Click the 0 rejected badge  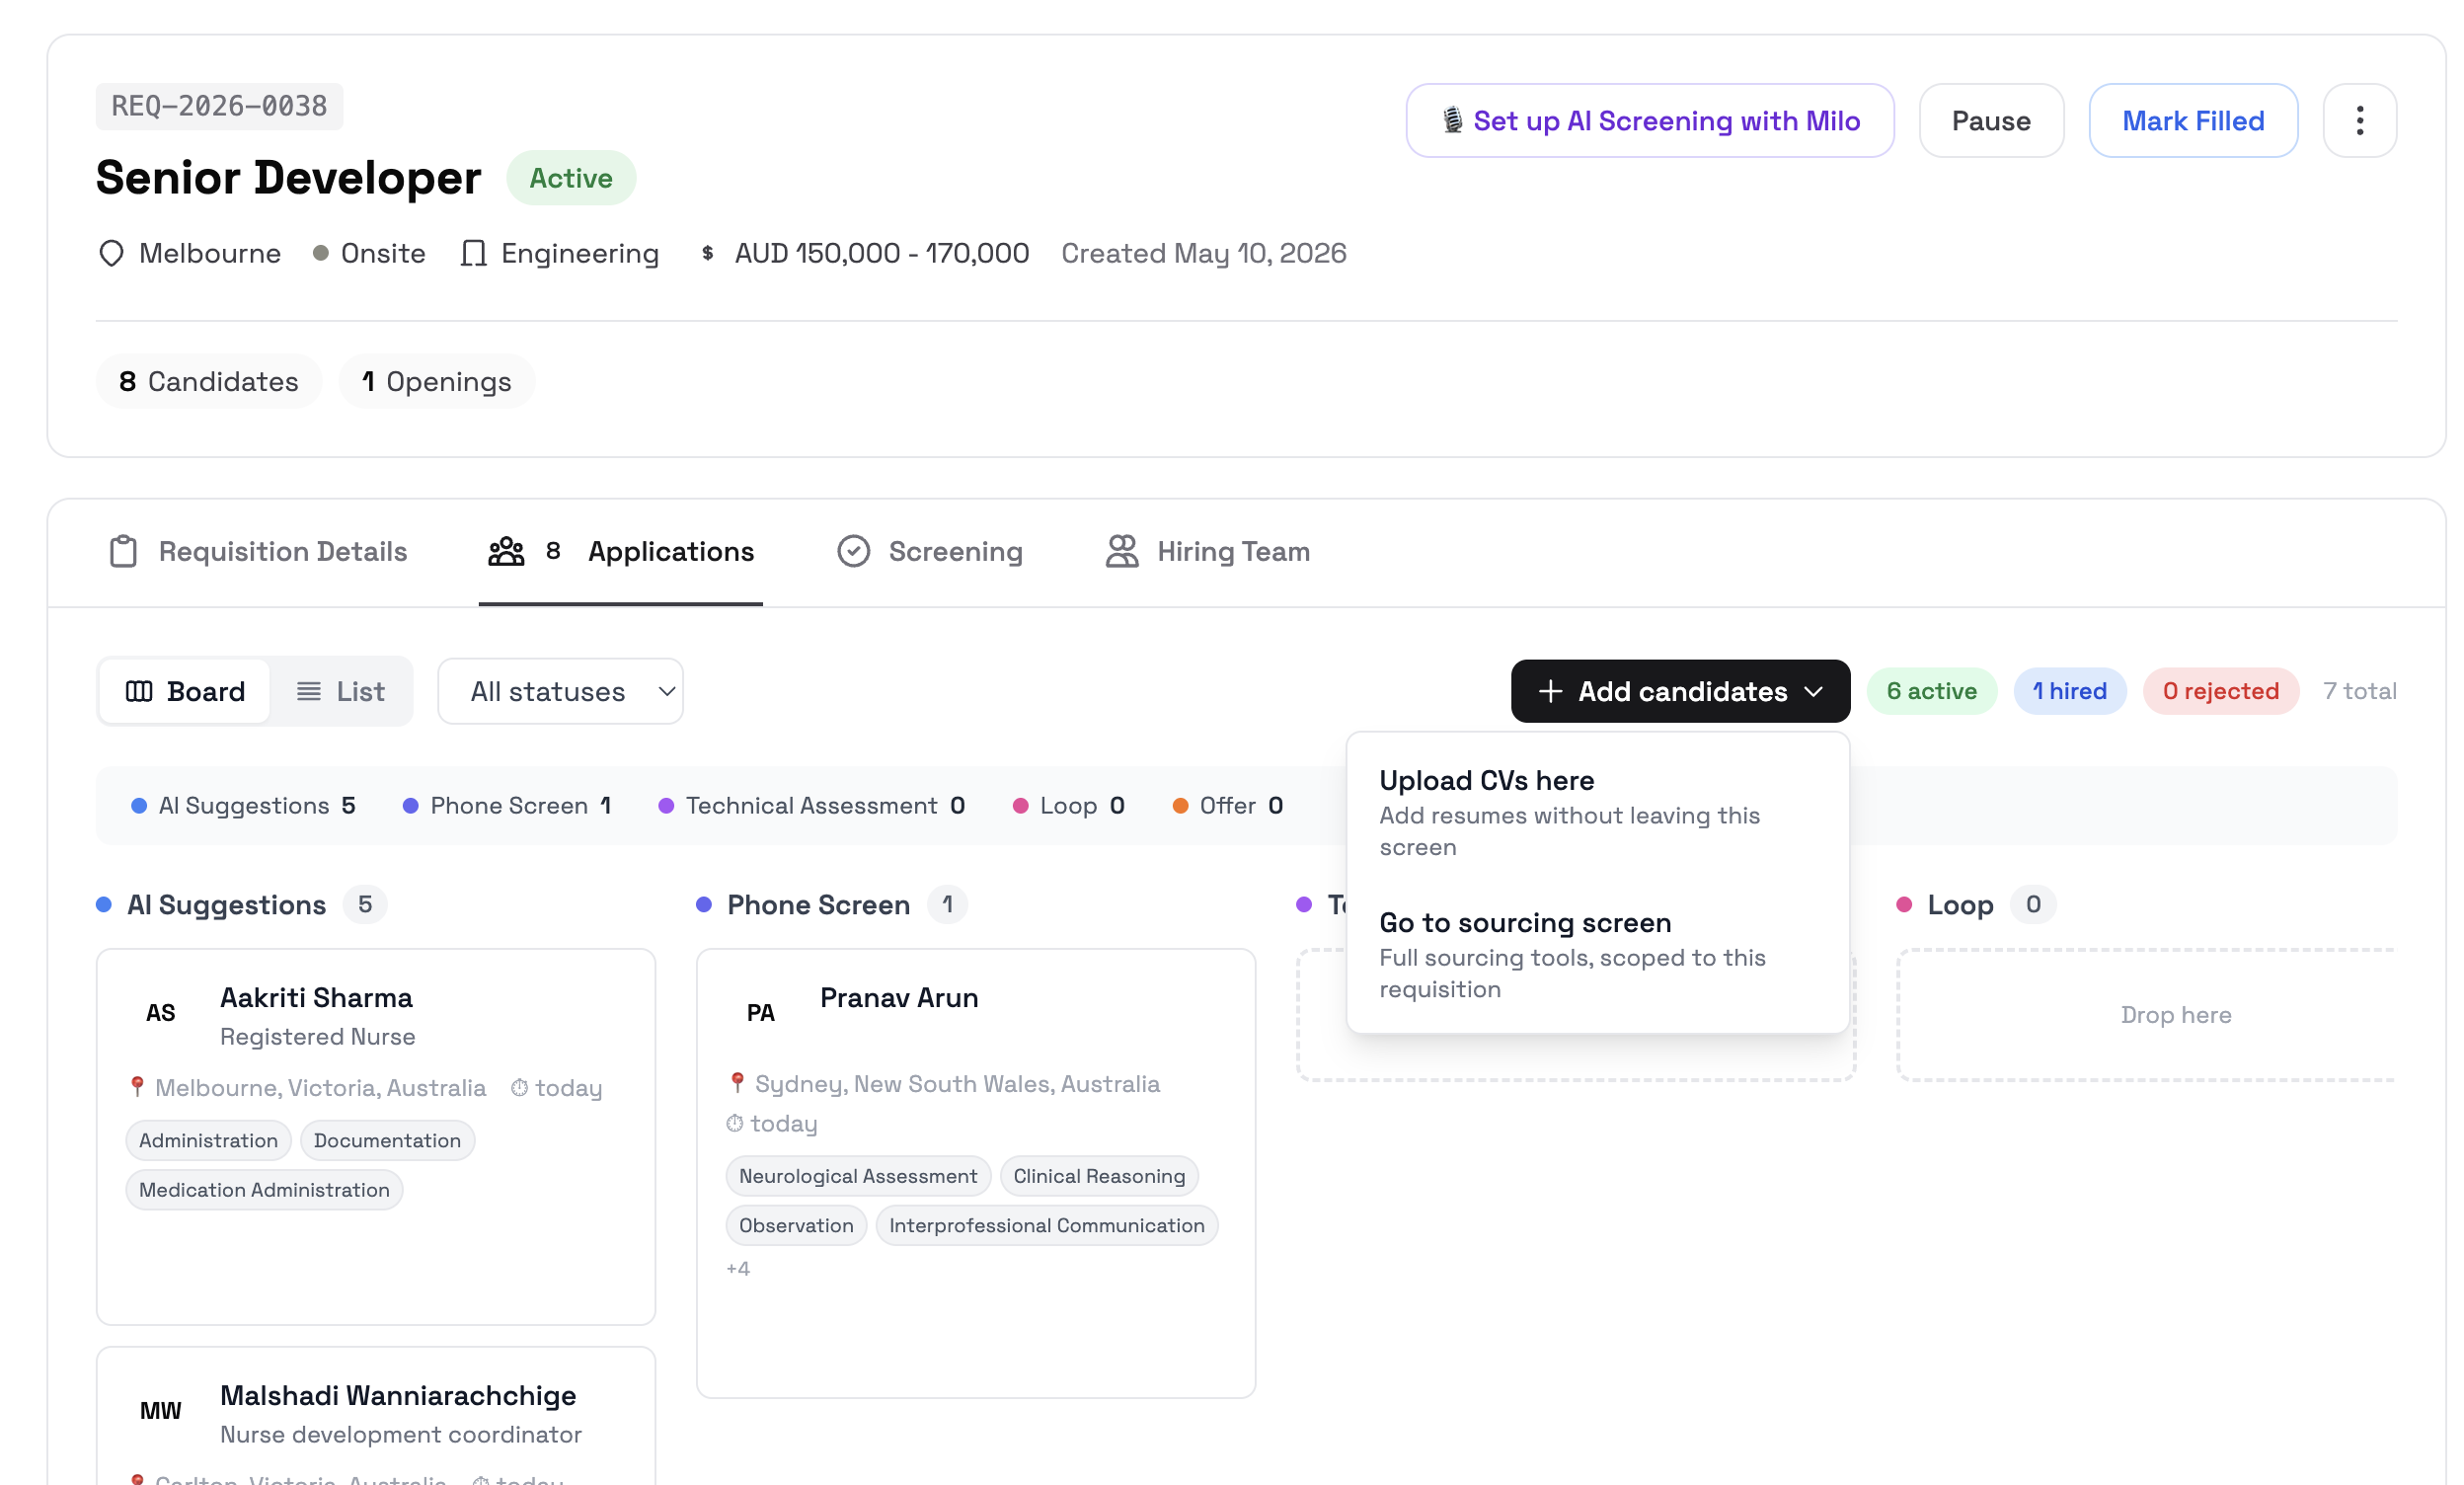pos(2219,691)
